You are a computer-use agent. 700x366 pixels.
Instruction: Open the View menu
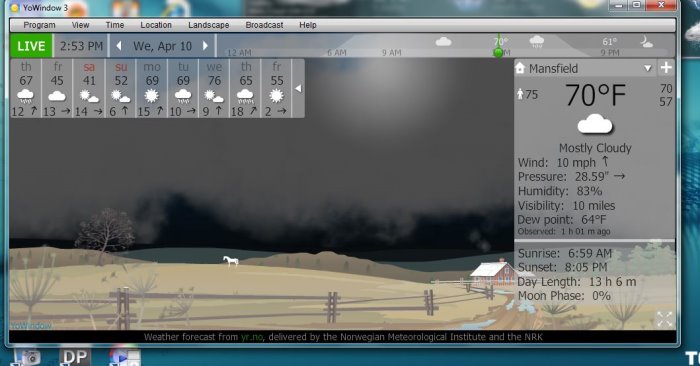coord(80,25)
